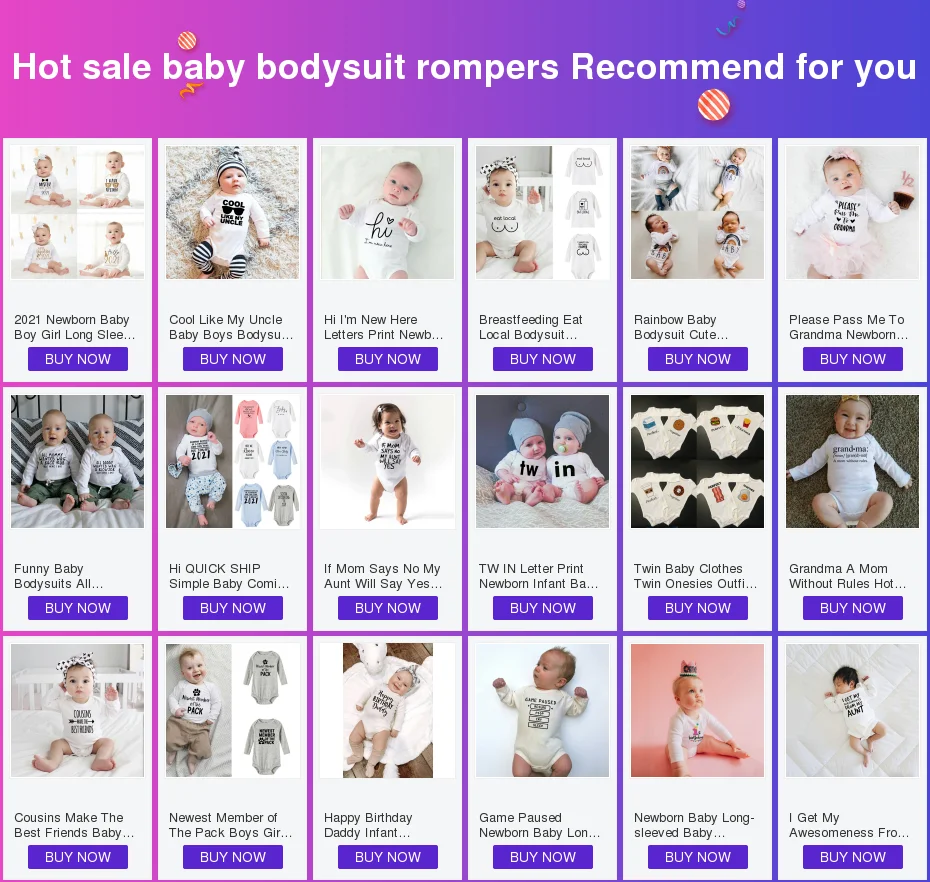Click the Hi I'm New Here product photo

(x=387, y=212)
